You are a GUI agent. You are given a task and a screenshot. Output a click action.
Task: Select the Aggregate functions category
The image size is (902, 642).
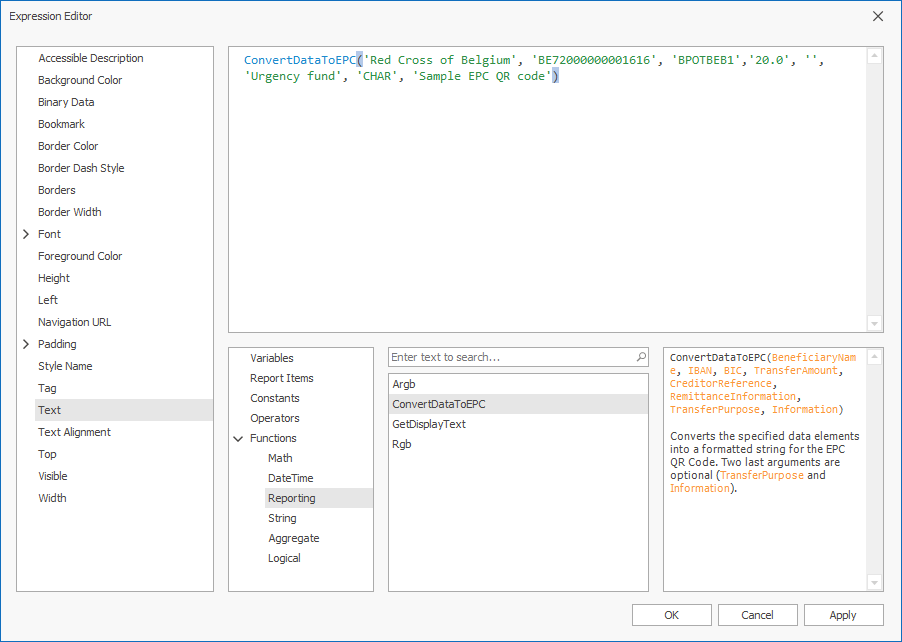click(294, 538)
